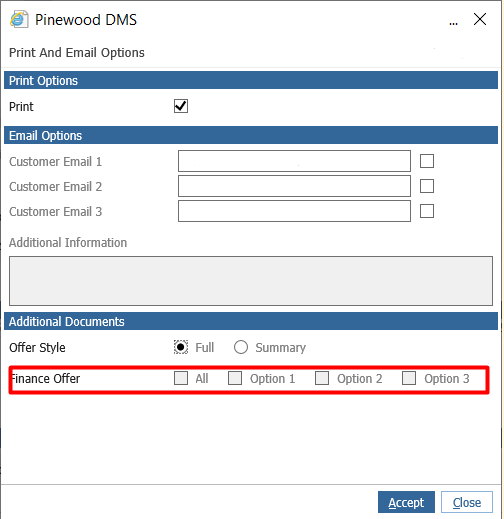The image size is (504, 519).
Task: Click inside the Additional Information text area
Action: [x=251, y=281]
